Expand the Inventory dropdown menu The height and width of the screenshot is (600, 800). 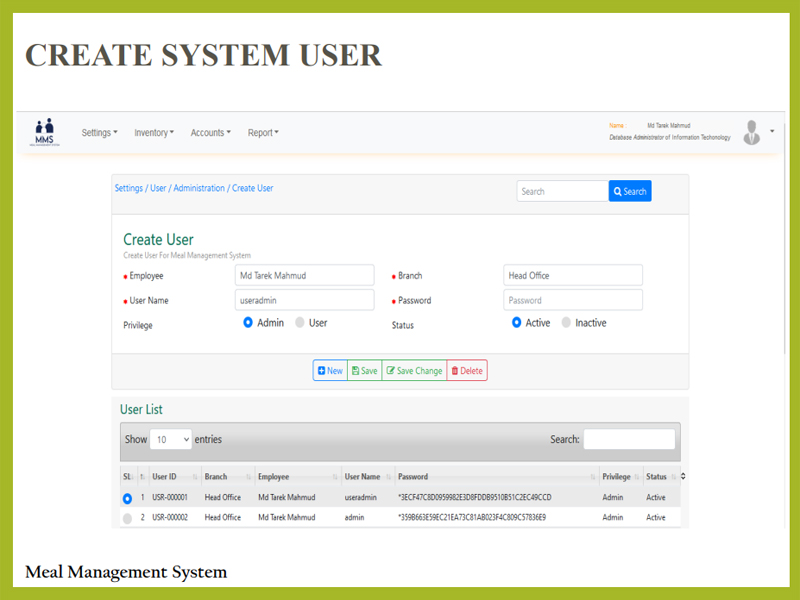pos(154,133)
